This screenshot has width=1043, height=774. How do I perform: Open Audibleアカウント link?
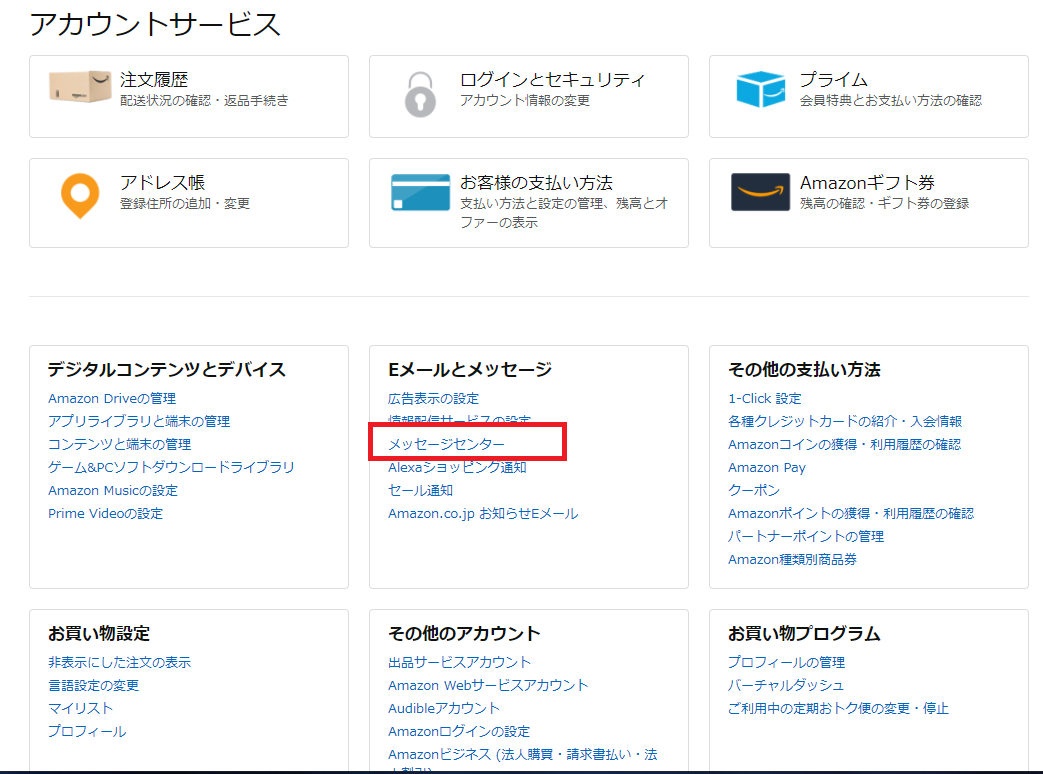click(444, 708)
